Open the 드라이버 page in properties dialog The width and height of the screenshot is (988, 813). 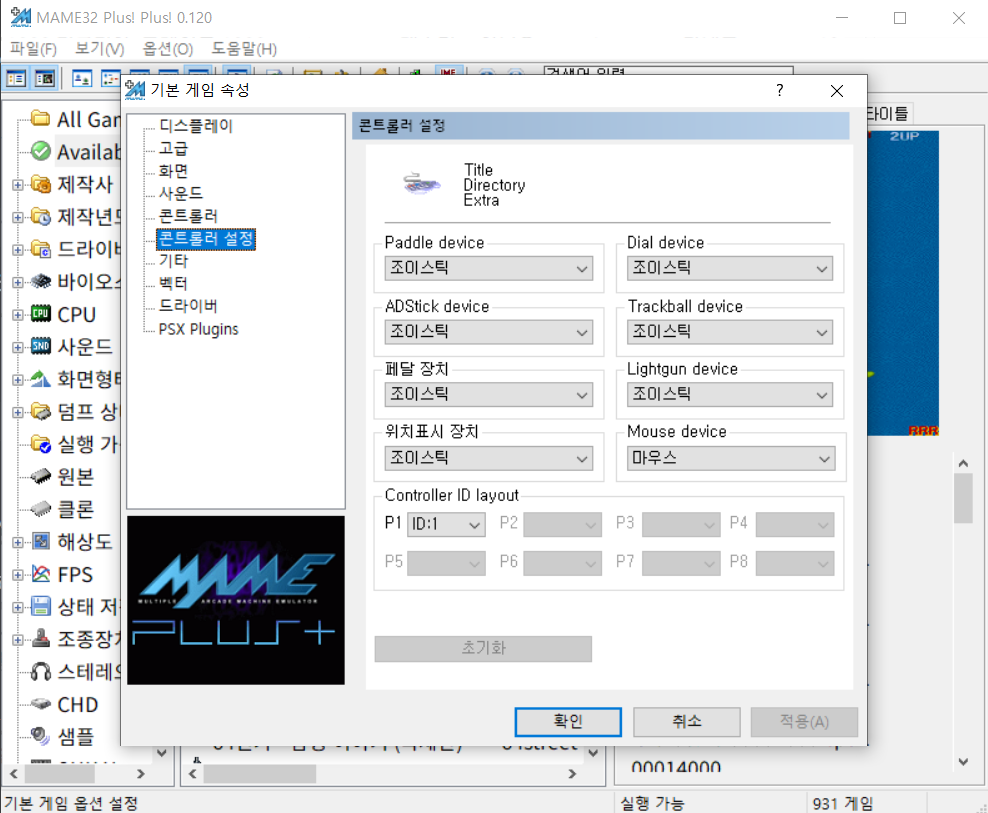point(188,306)
